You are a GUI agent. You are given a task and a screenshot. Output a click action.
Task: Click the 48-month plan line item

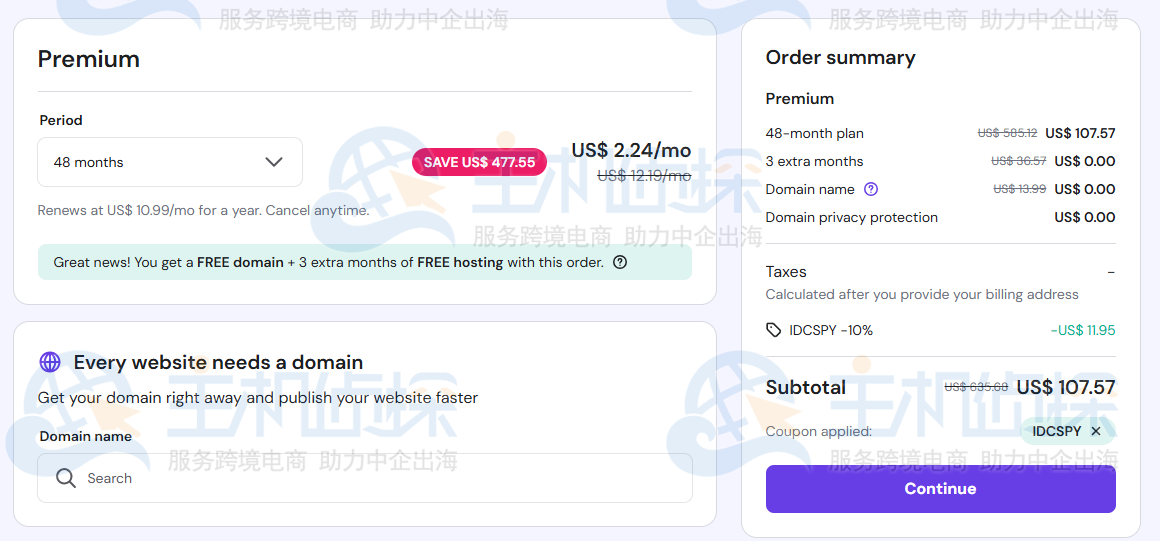pyautogui.click(x=815, y=133)
